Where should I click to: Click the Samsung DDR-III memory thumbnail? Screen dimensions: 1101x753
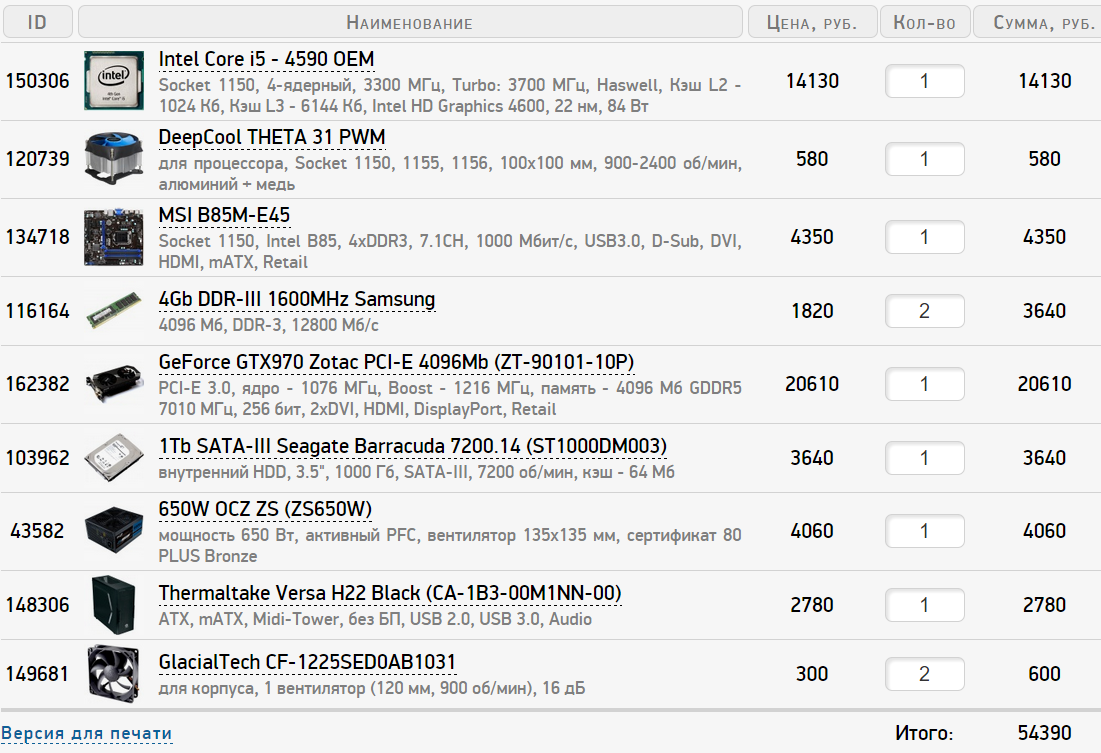114,310
